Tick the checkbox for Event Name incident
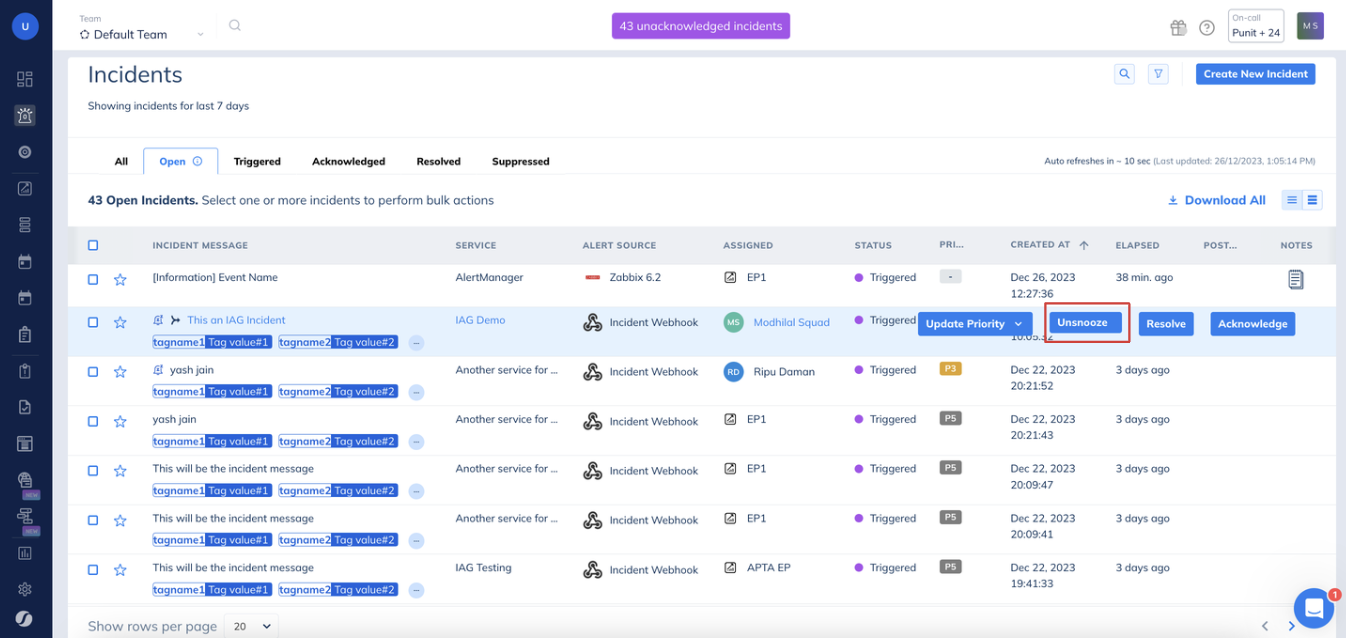 [x=93, y=280]
